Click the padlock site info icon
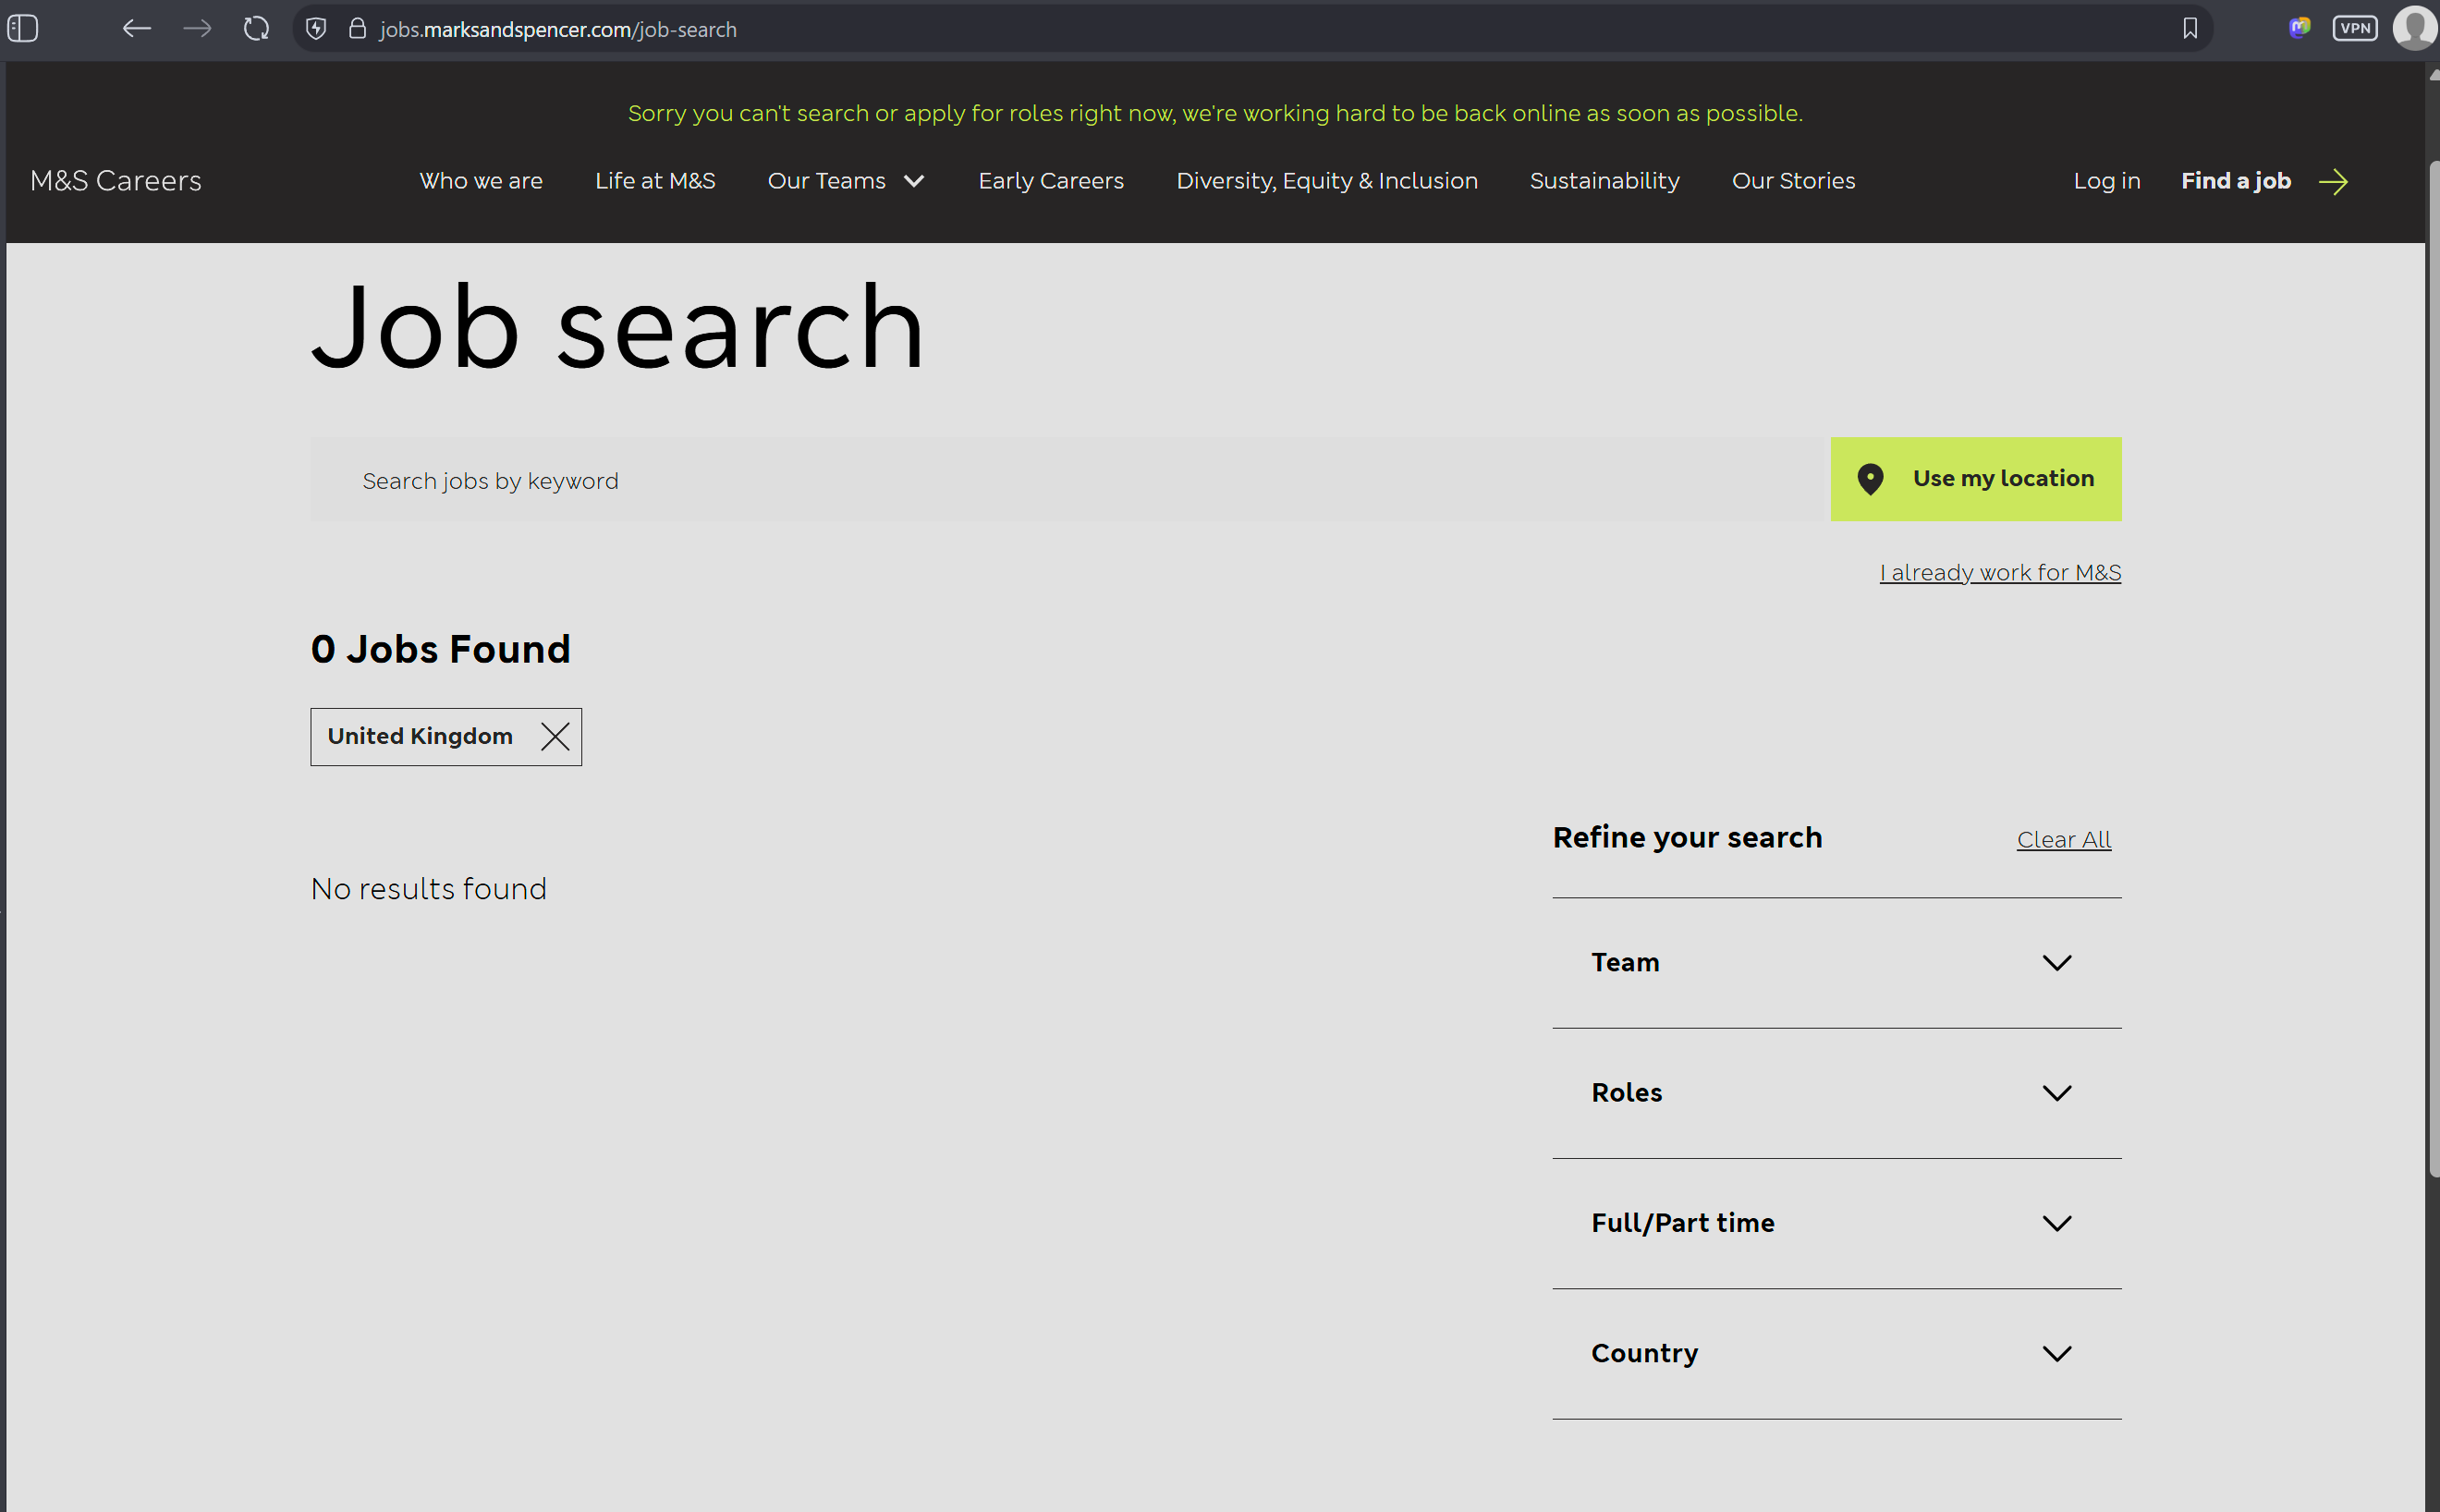 click(357, 29)
